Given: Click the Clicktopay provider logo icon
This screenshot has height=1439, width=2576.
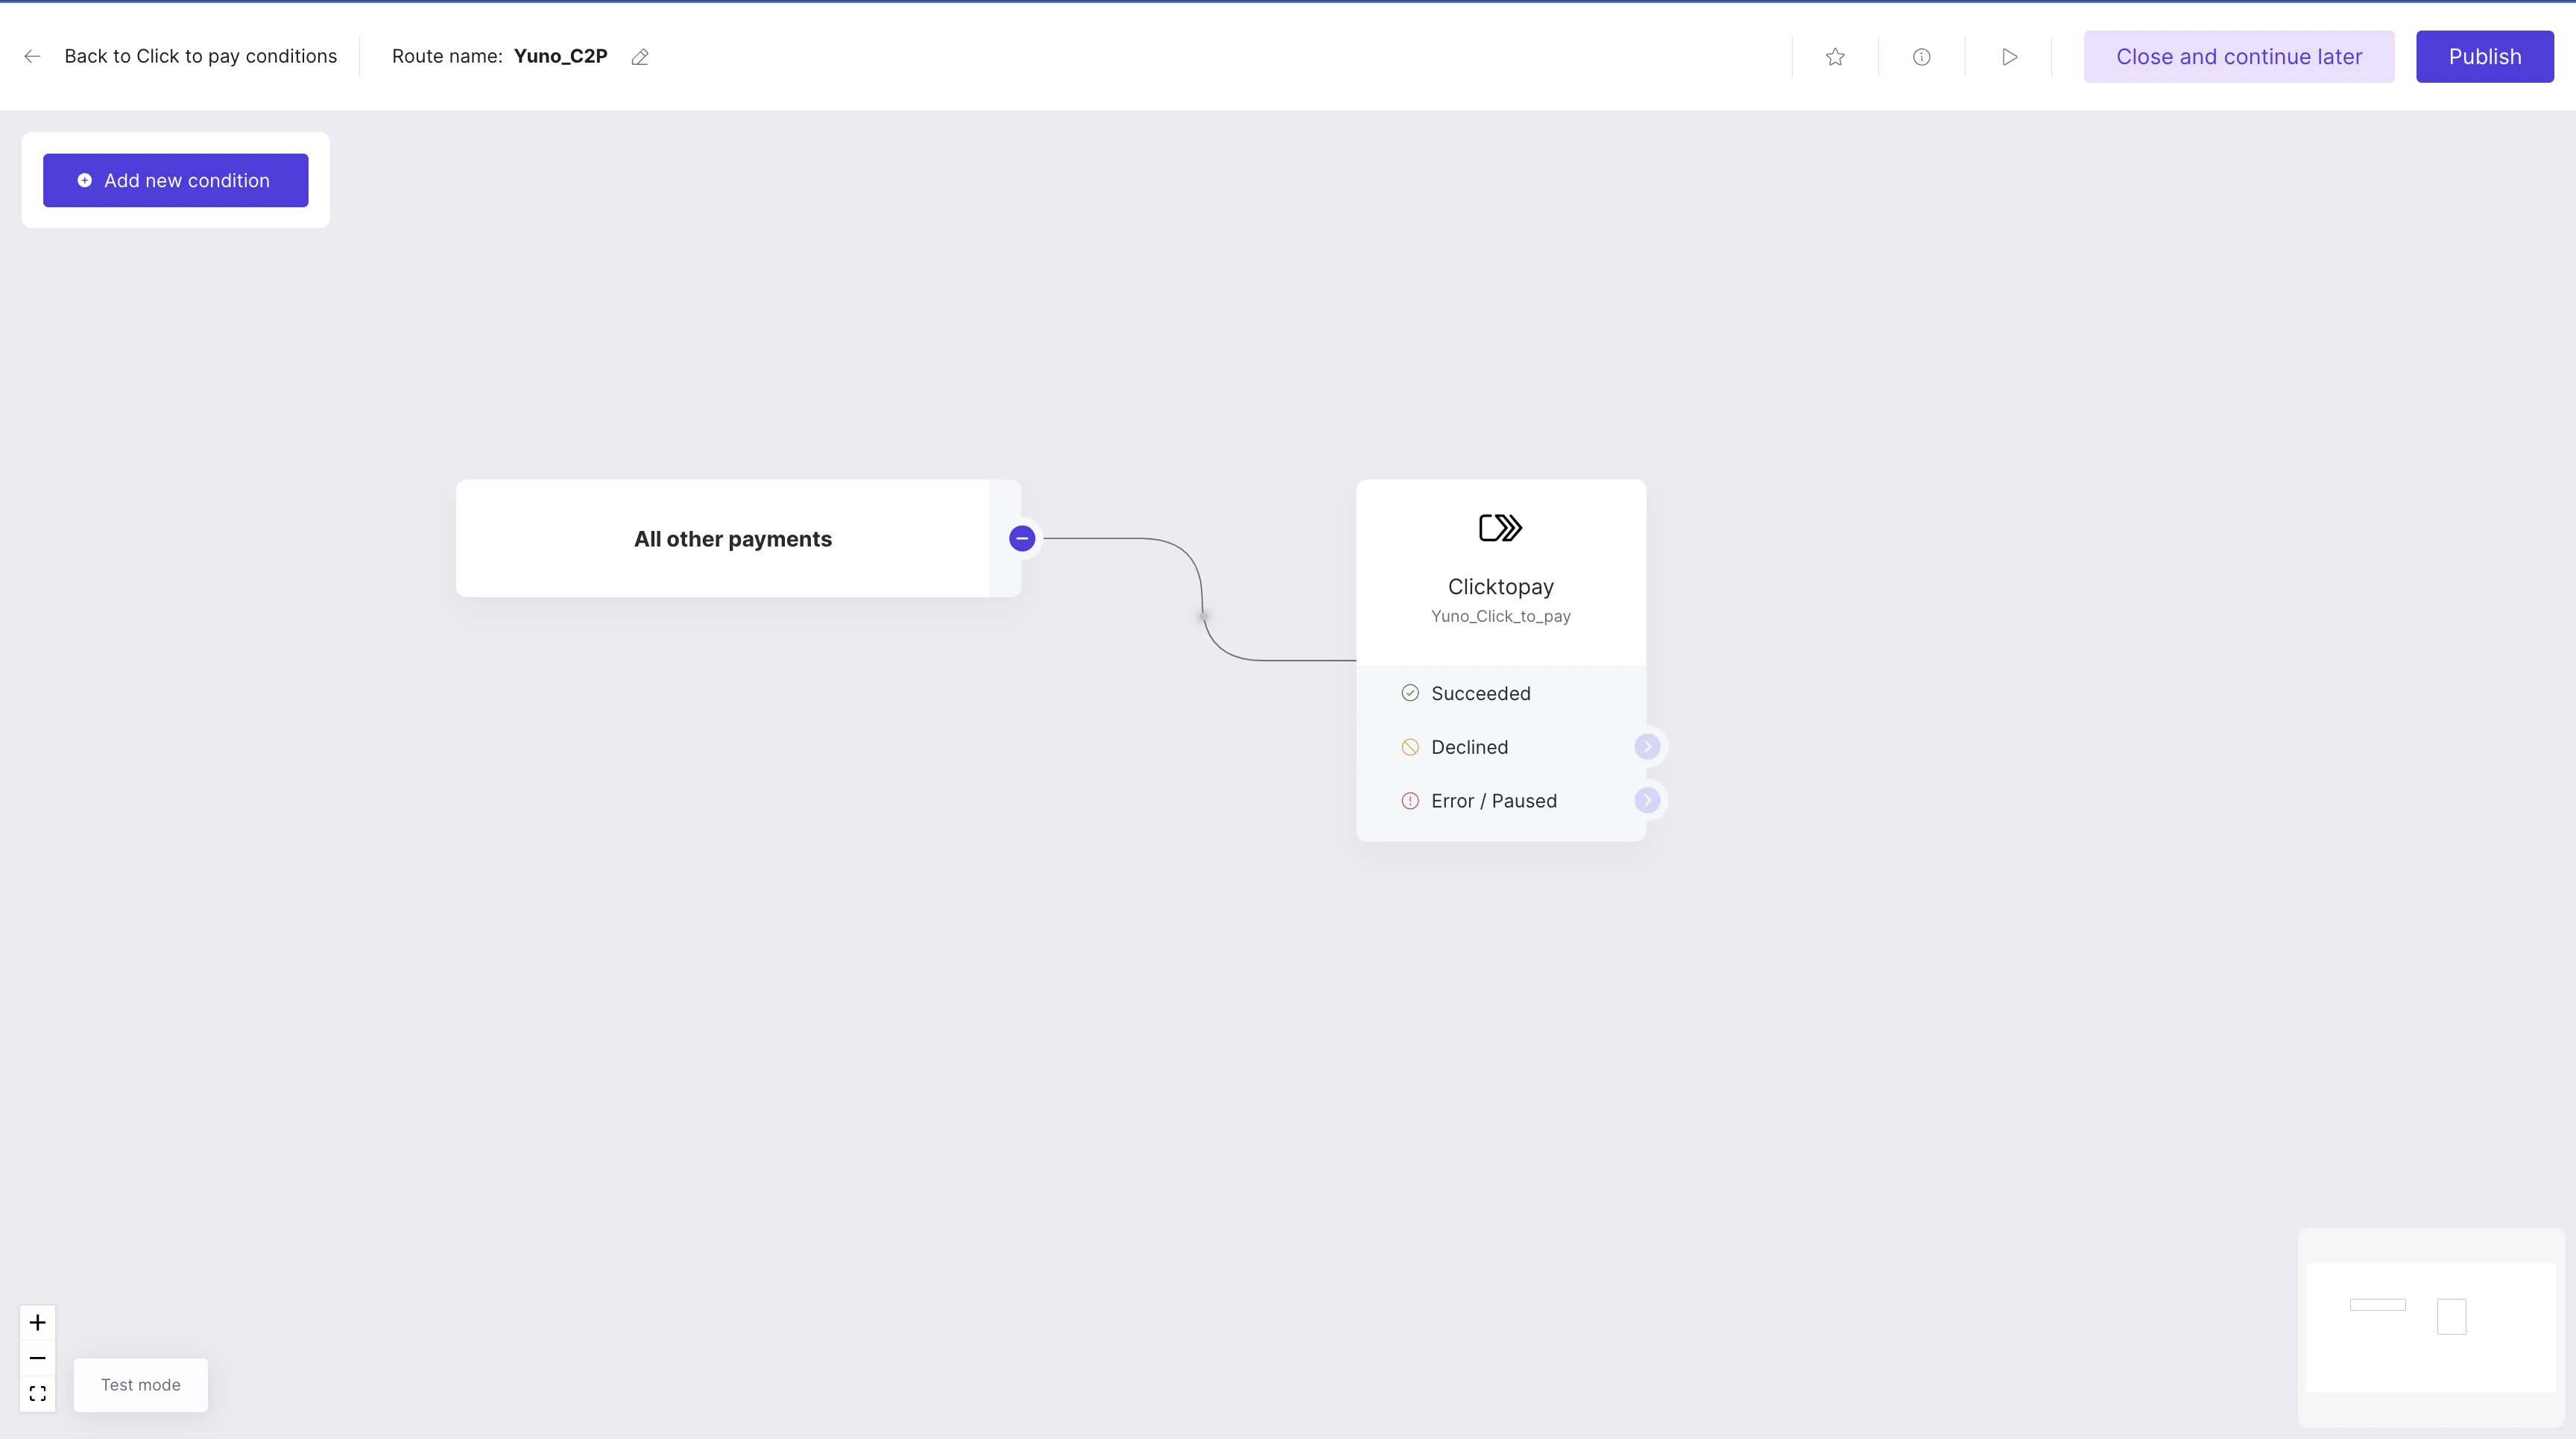Looking at the screenshot, I should click(1500, 527).
